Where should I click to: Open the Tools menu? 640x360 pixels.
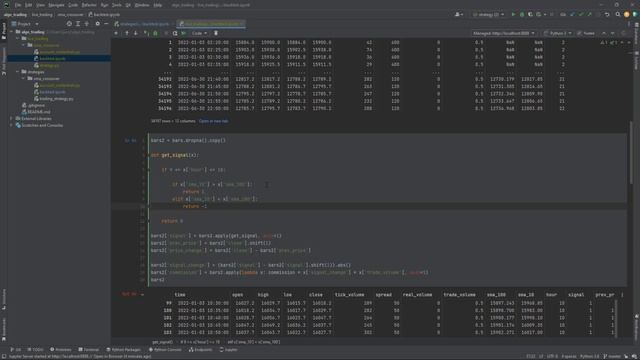click(x=117, y=5)
